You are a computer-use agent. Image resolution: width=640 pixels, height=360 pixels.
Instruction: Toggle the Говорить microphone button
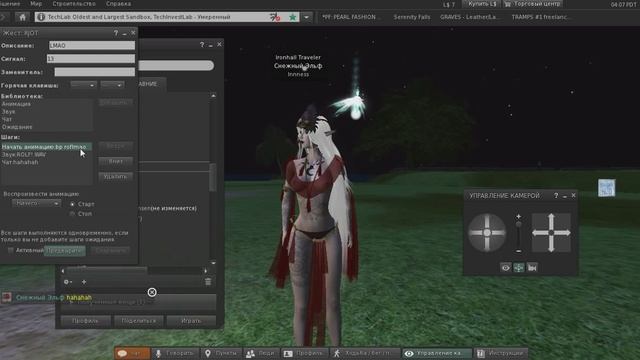pos(174,353)
